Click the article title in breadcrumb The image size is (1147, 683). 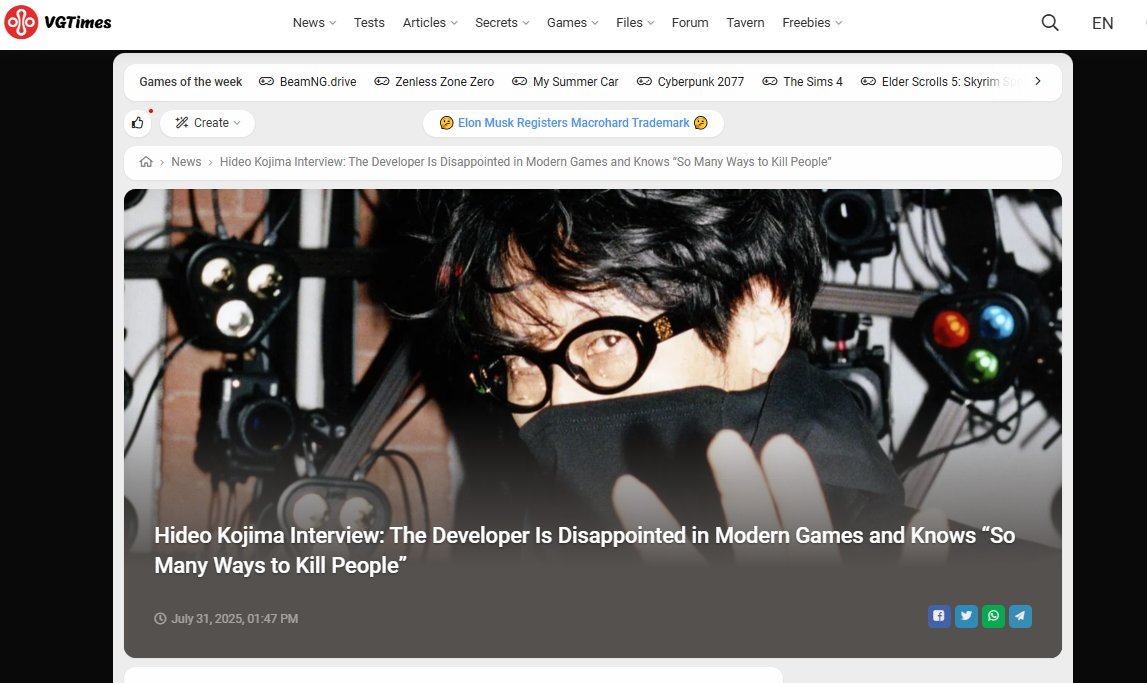coord(525,162)
